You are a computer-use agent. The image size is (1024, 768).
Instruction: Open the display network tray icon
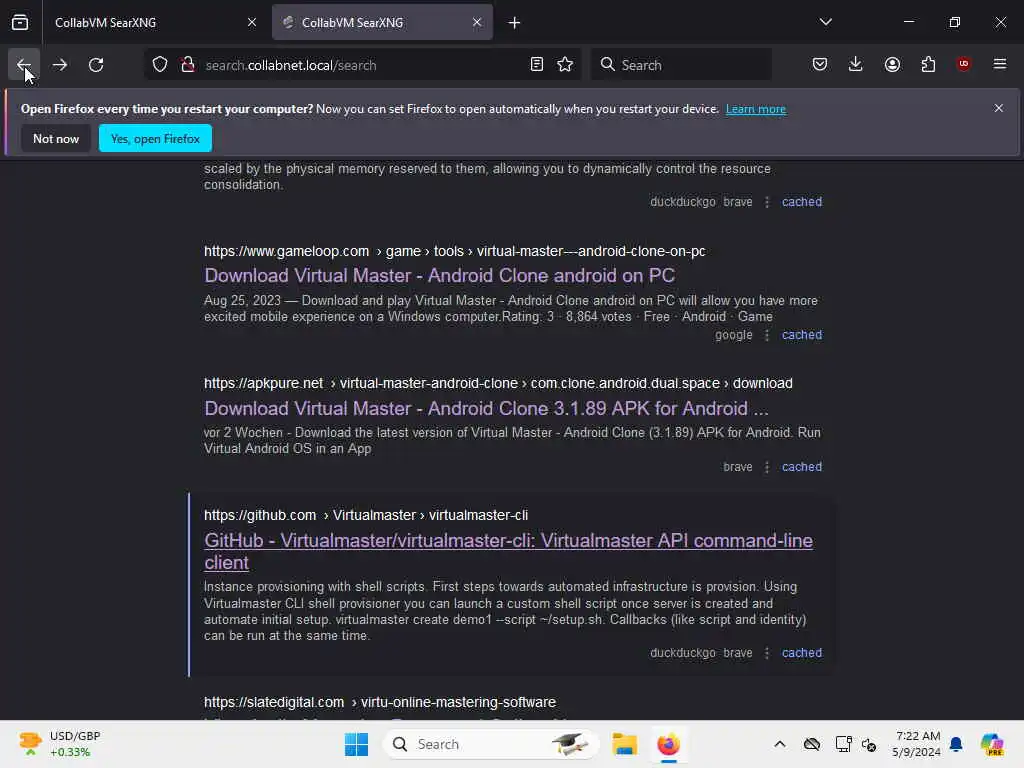843,744
